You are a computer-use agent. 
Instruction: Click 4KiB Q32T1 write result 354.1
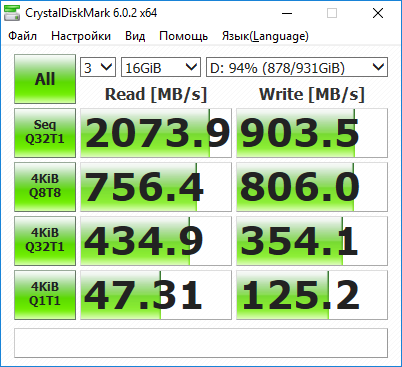point(312,241)
